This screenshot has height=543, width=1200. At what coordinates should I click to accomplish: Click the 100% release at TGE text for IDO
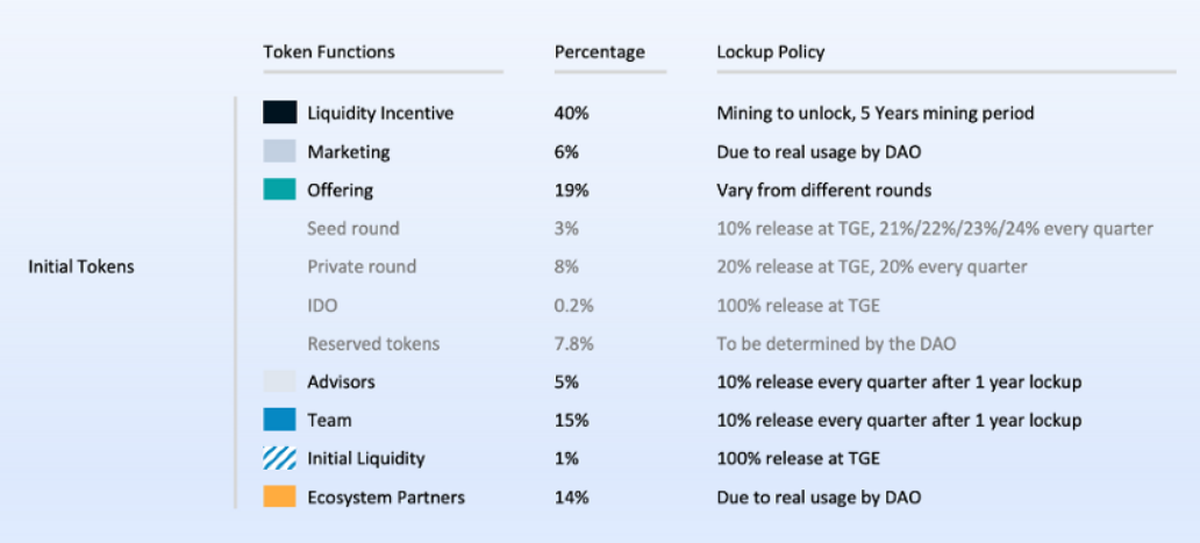(x=798, y=305)
